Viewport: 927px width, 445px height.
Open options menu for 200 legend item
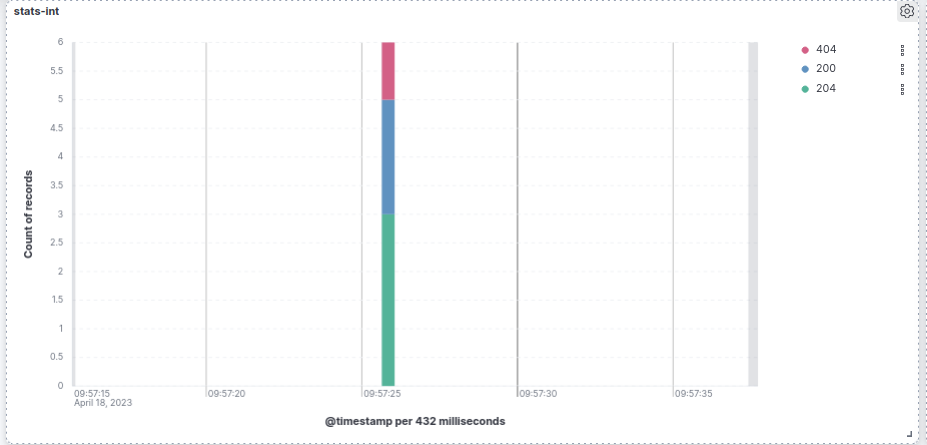(x=902, y=69)
